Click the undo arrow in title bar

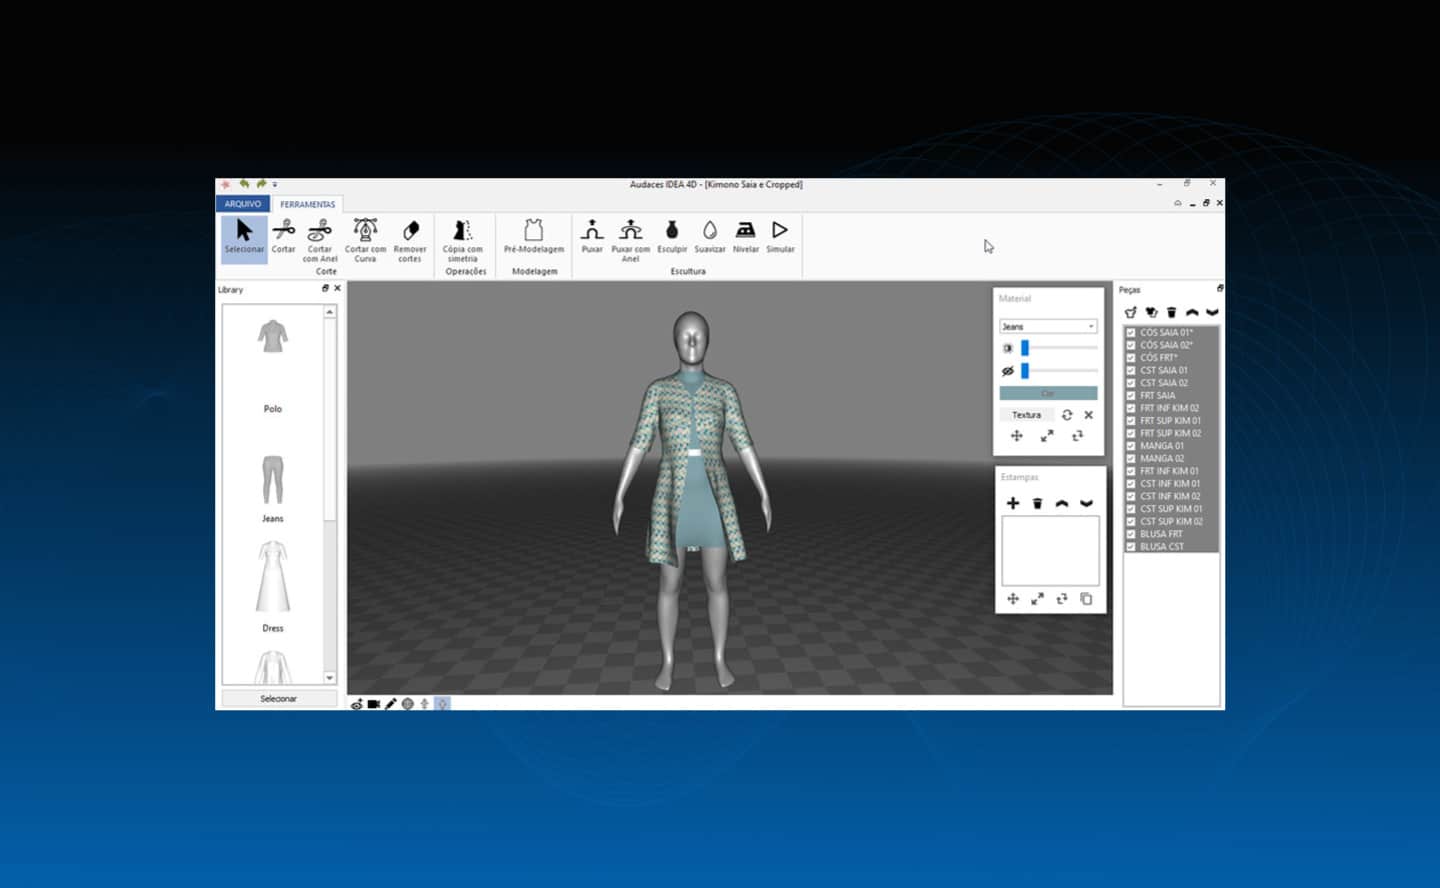244,184
